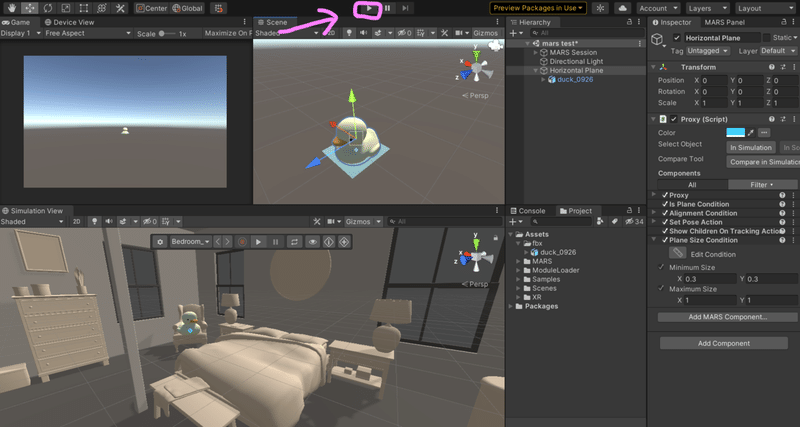Click the In Simulation button

click(751, 147)
